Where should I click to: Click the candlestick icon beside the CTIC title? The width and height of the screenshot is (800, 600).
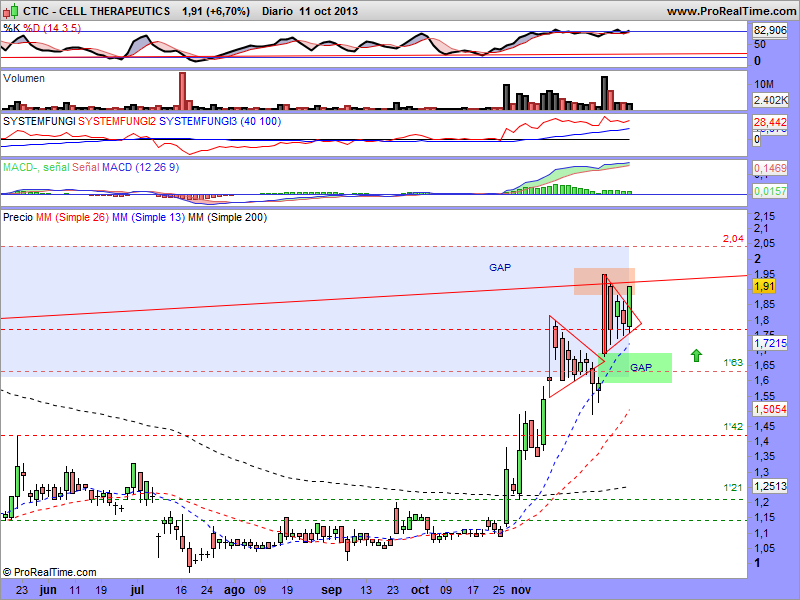coord(11,11)
